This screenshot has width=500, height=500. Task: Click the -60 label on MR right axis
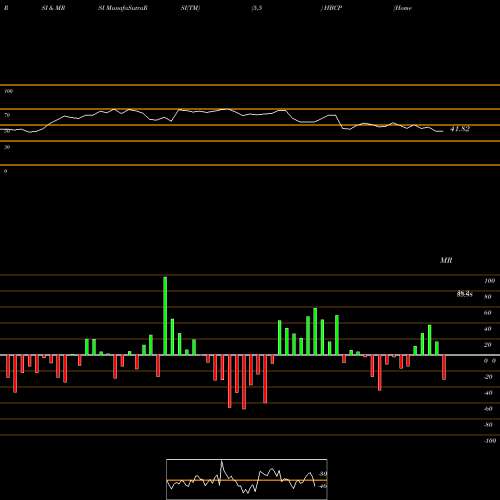tap(488, 409)
